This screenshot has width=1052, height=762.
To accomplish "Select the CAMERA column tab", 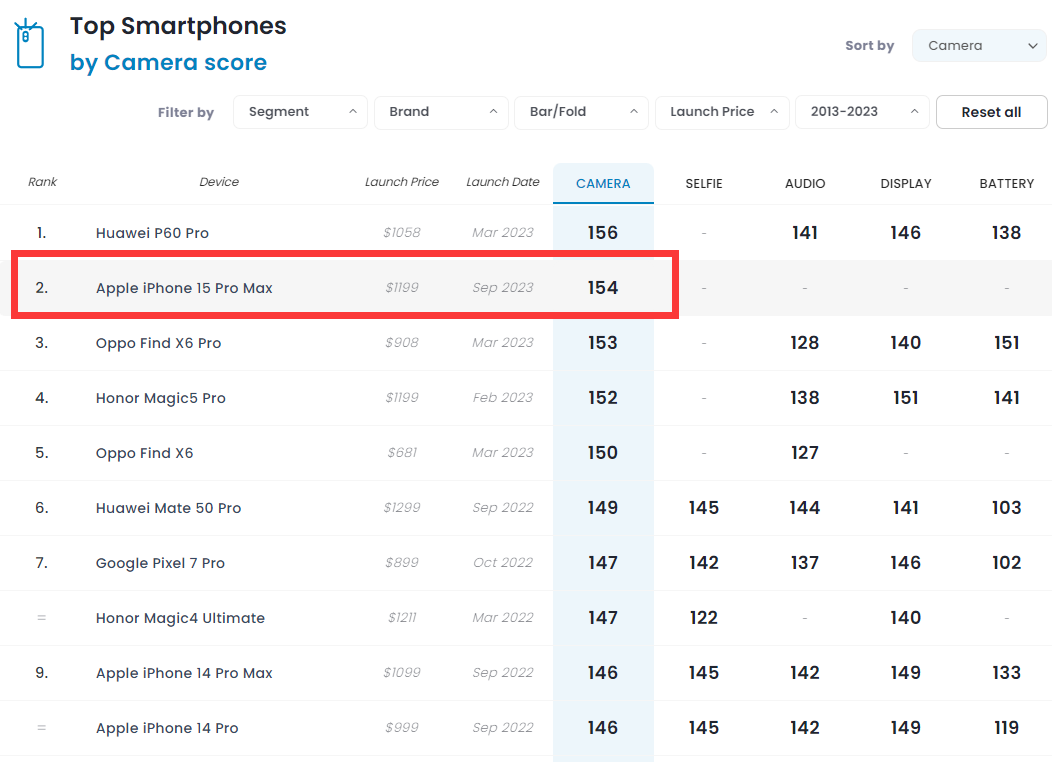I will point(603,184).
